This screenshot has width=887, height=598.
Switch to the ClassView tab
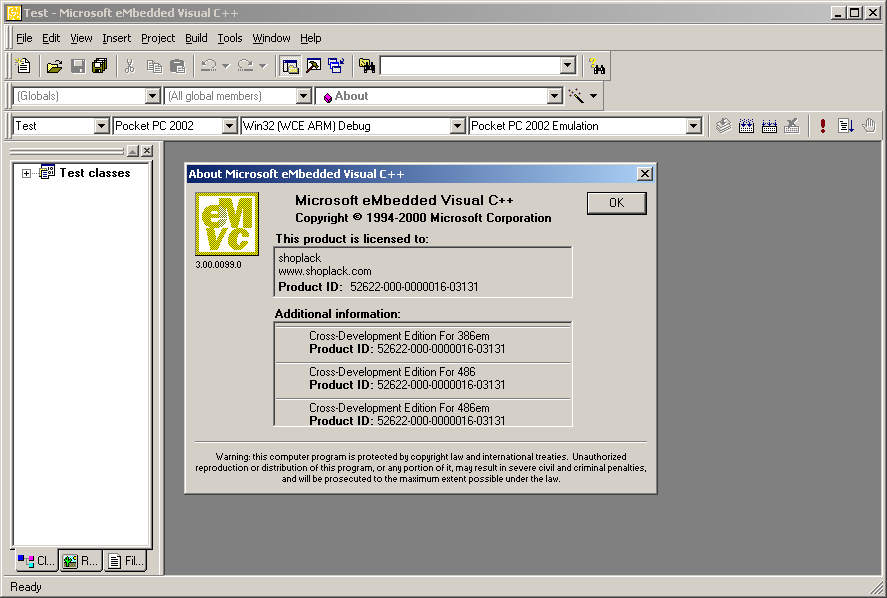point(36,561)
